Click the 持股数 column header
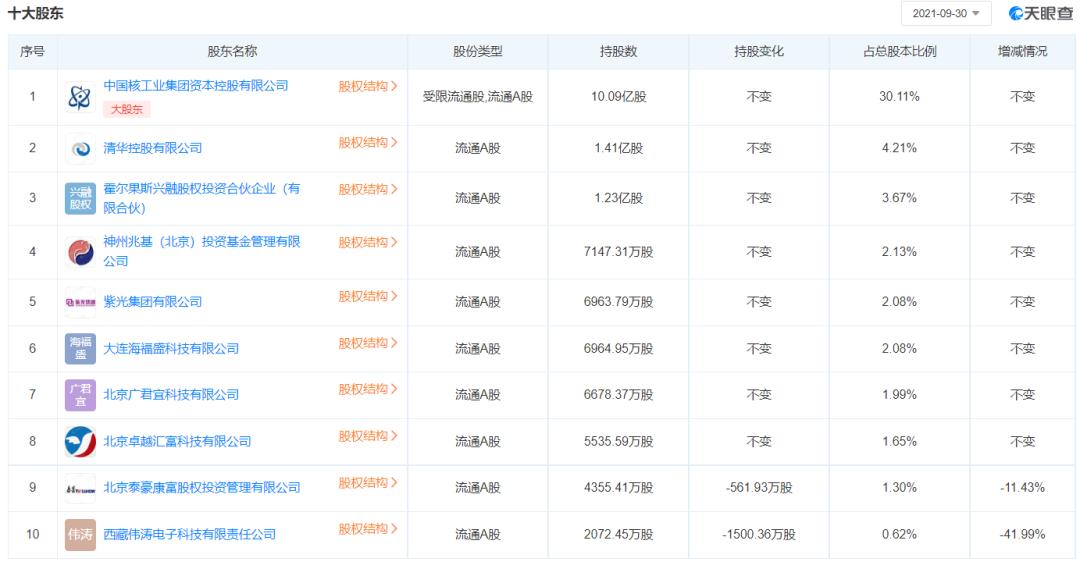This screenshot has height=576, width=1080. point(618,52)
